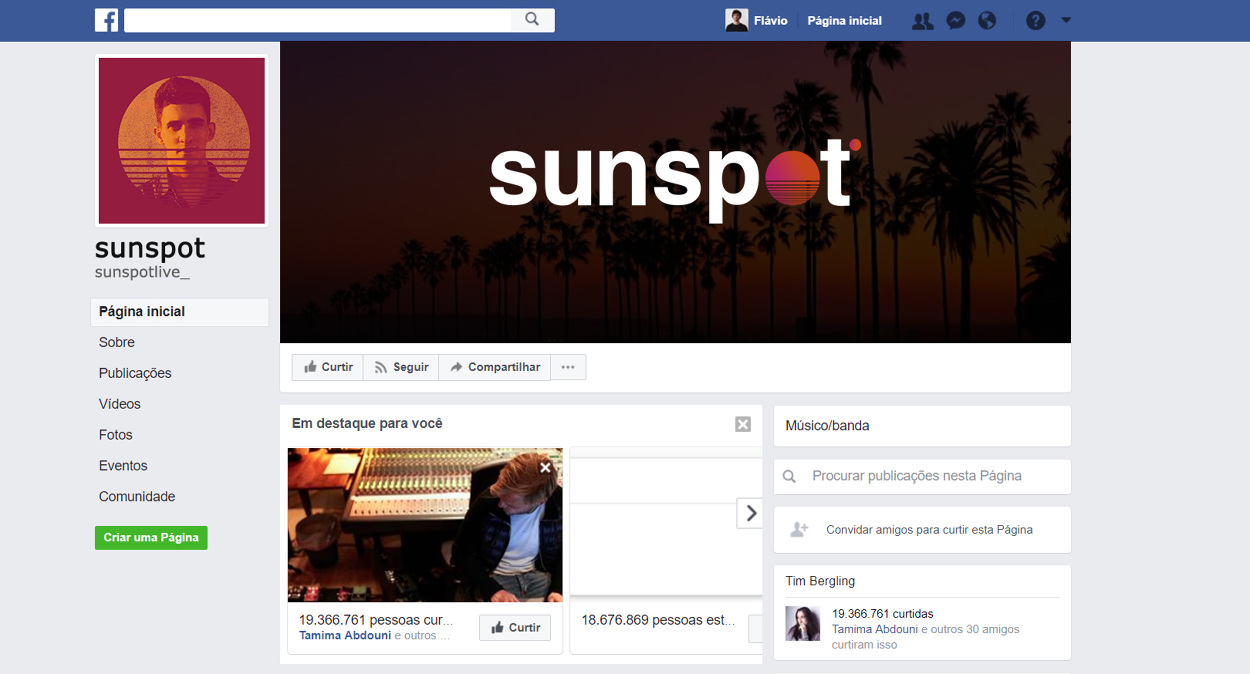Image resolution: width=1250 pixels, height=674 pixels.
Task: Click the sunspotlive_ username text
Action: (142, 272)
